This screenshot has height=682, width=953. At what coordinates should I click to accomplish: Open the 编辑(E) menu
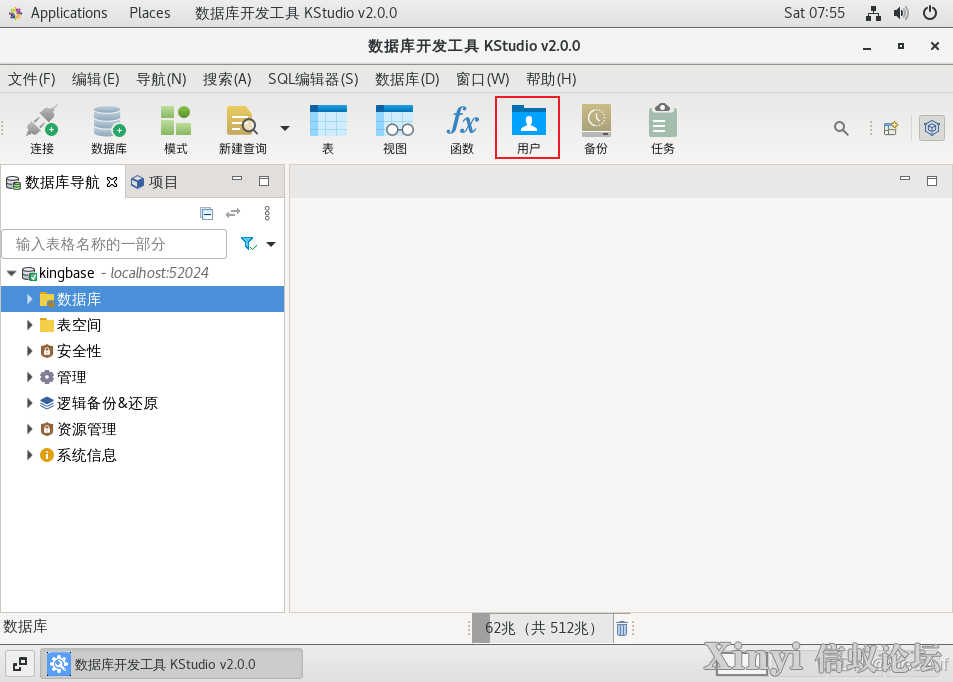95,79
